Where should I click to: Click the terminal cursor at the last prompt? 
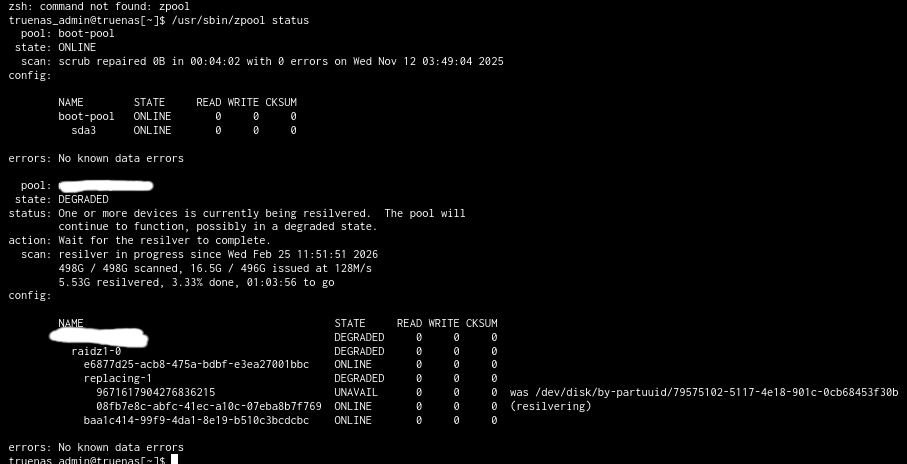point(174,460)
